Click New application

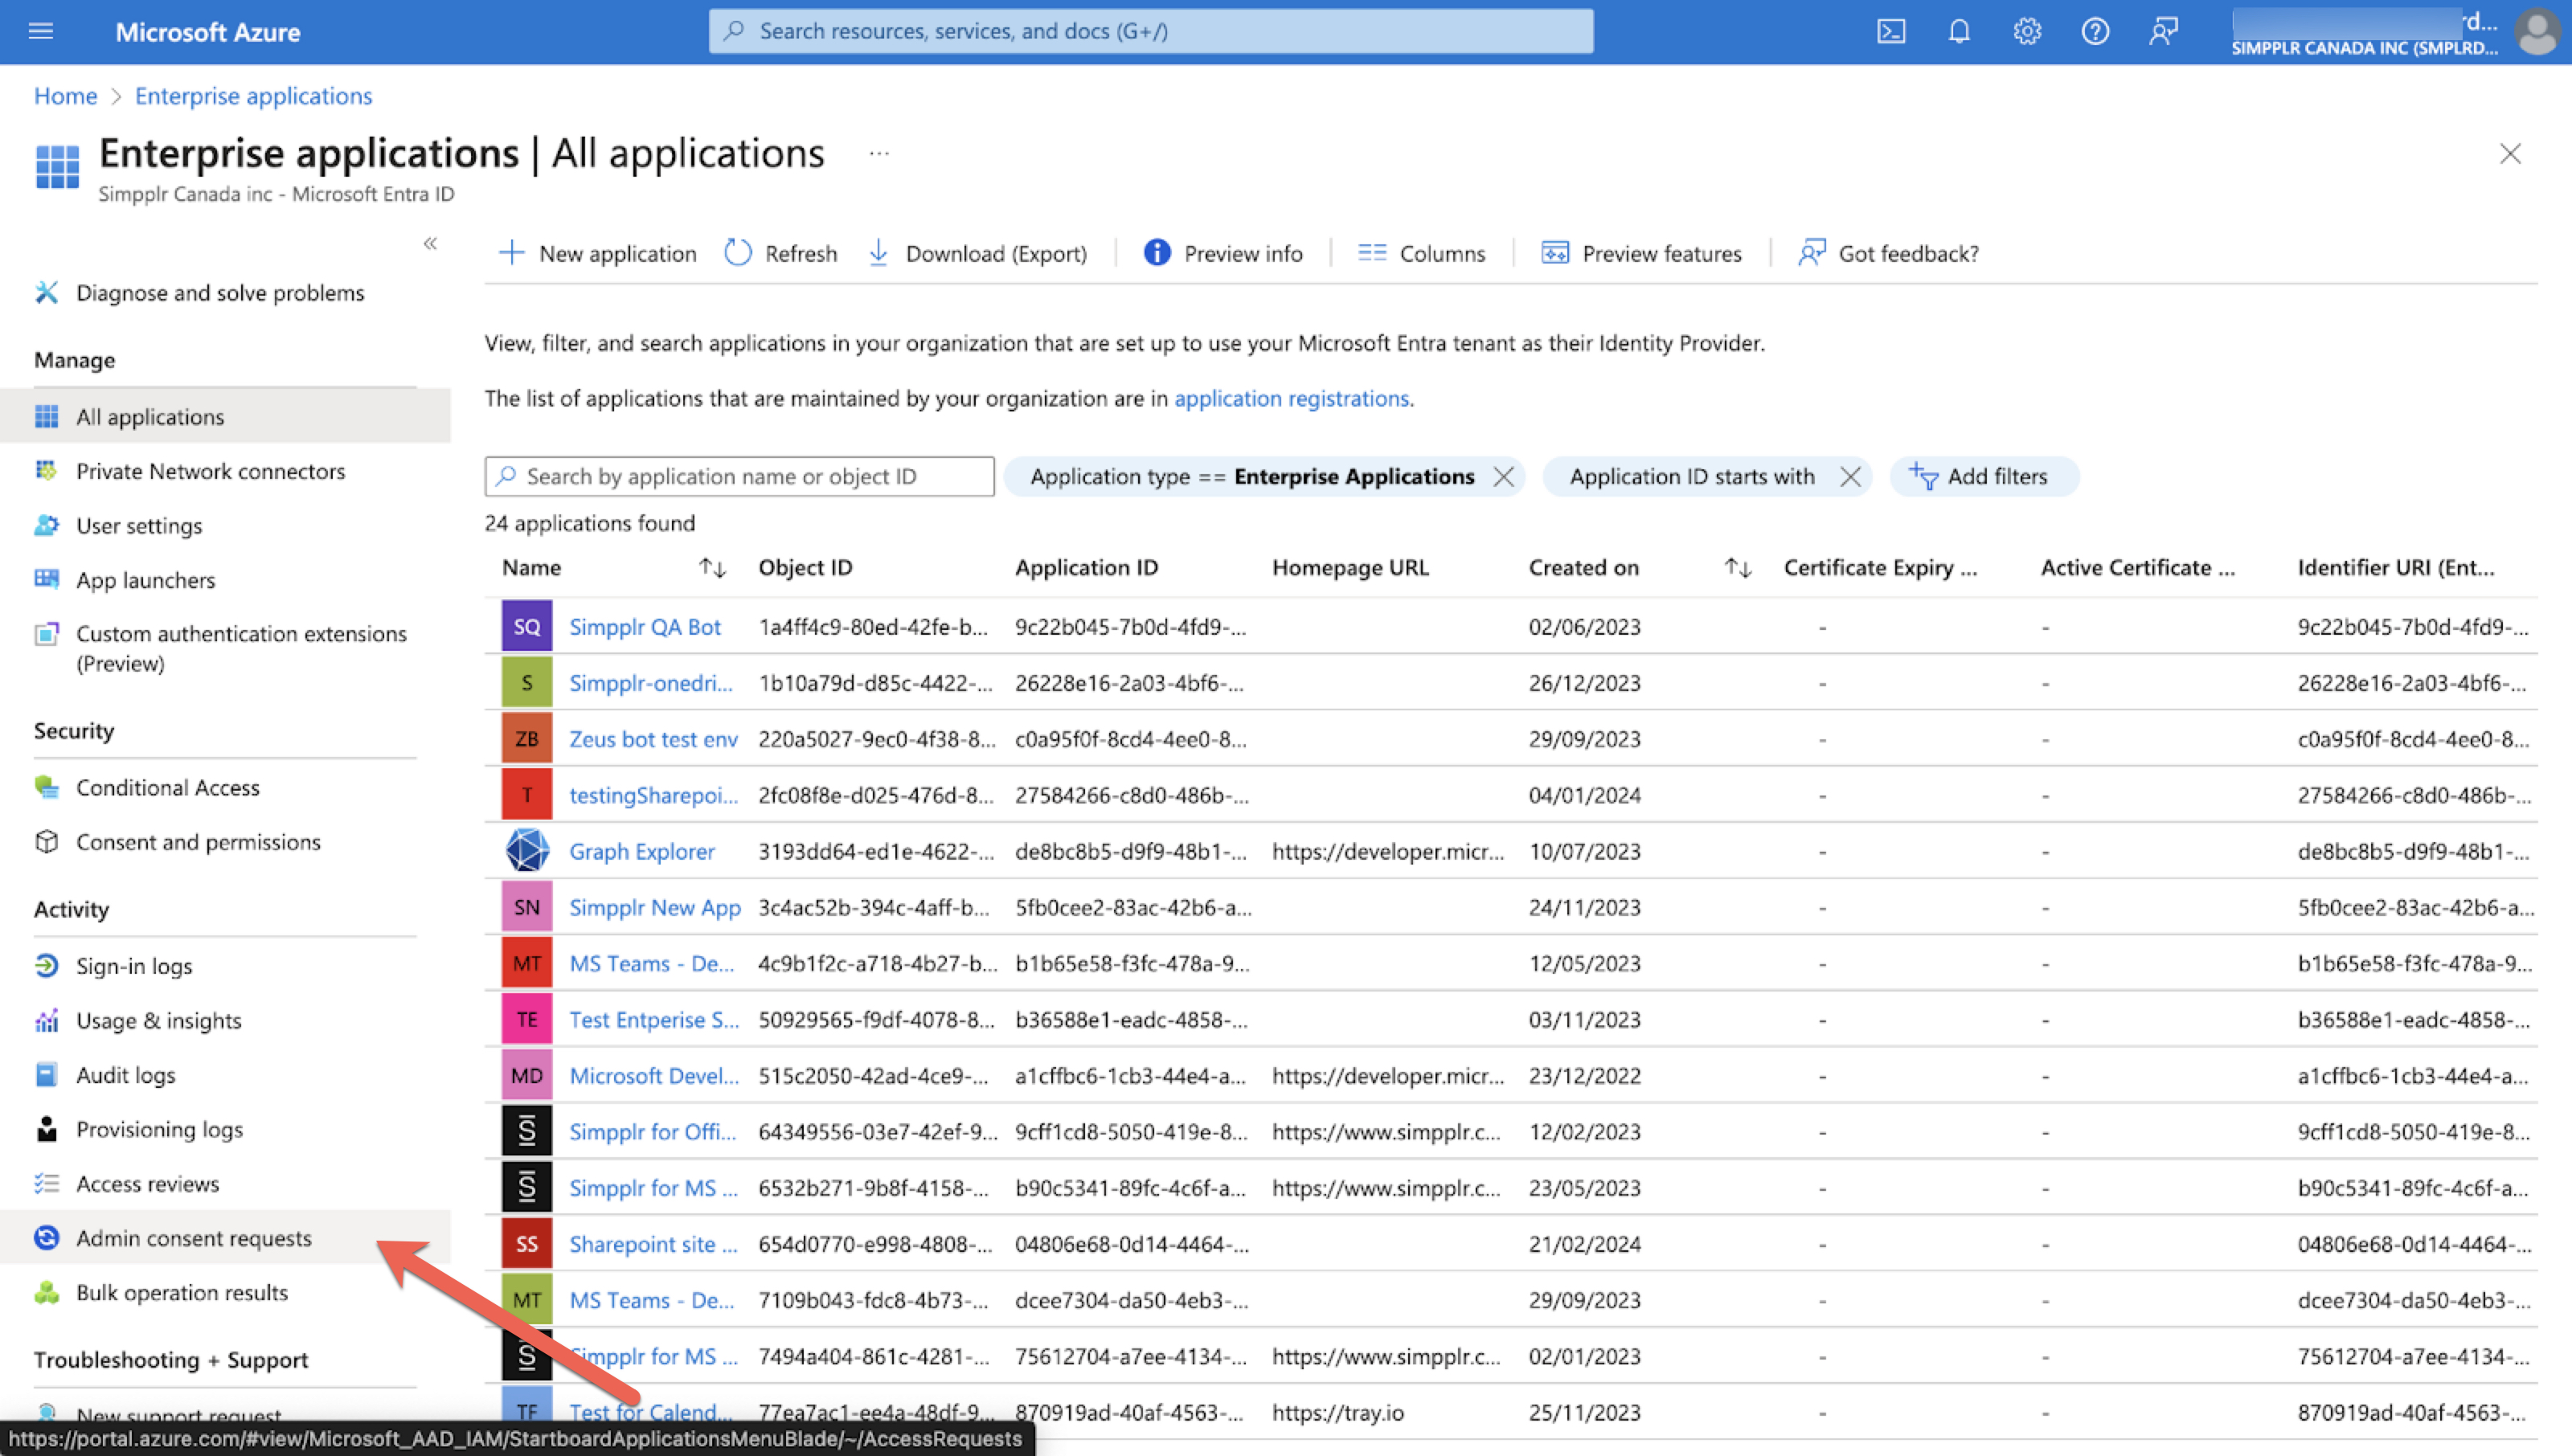[597, 253]
